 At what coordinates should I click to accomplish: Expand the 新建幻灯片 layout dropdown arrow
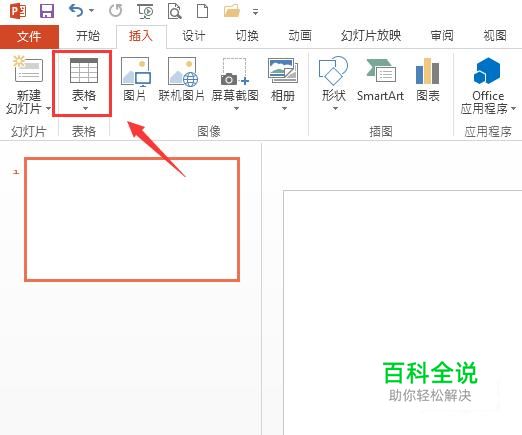(48, 108)
